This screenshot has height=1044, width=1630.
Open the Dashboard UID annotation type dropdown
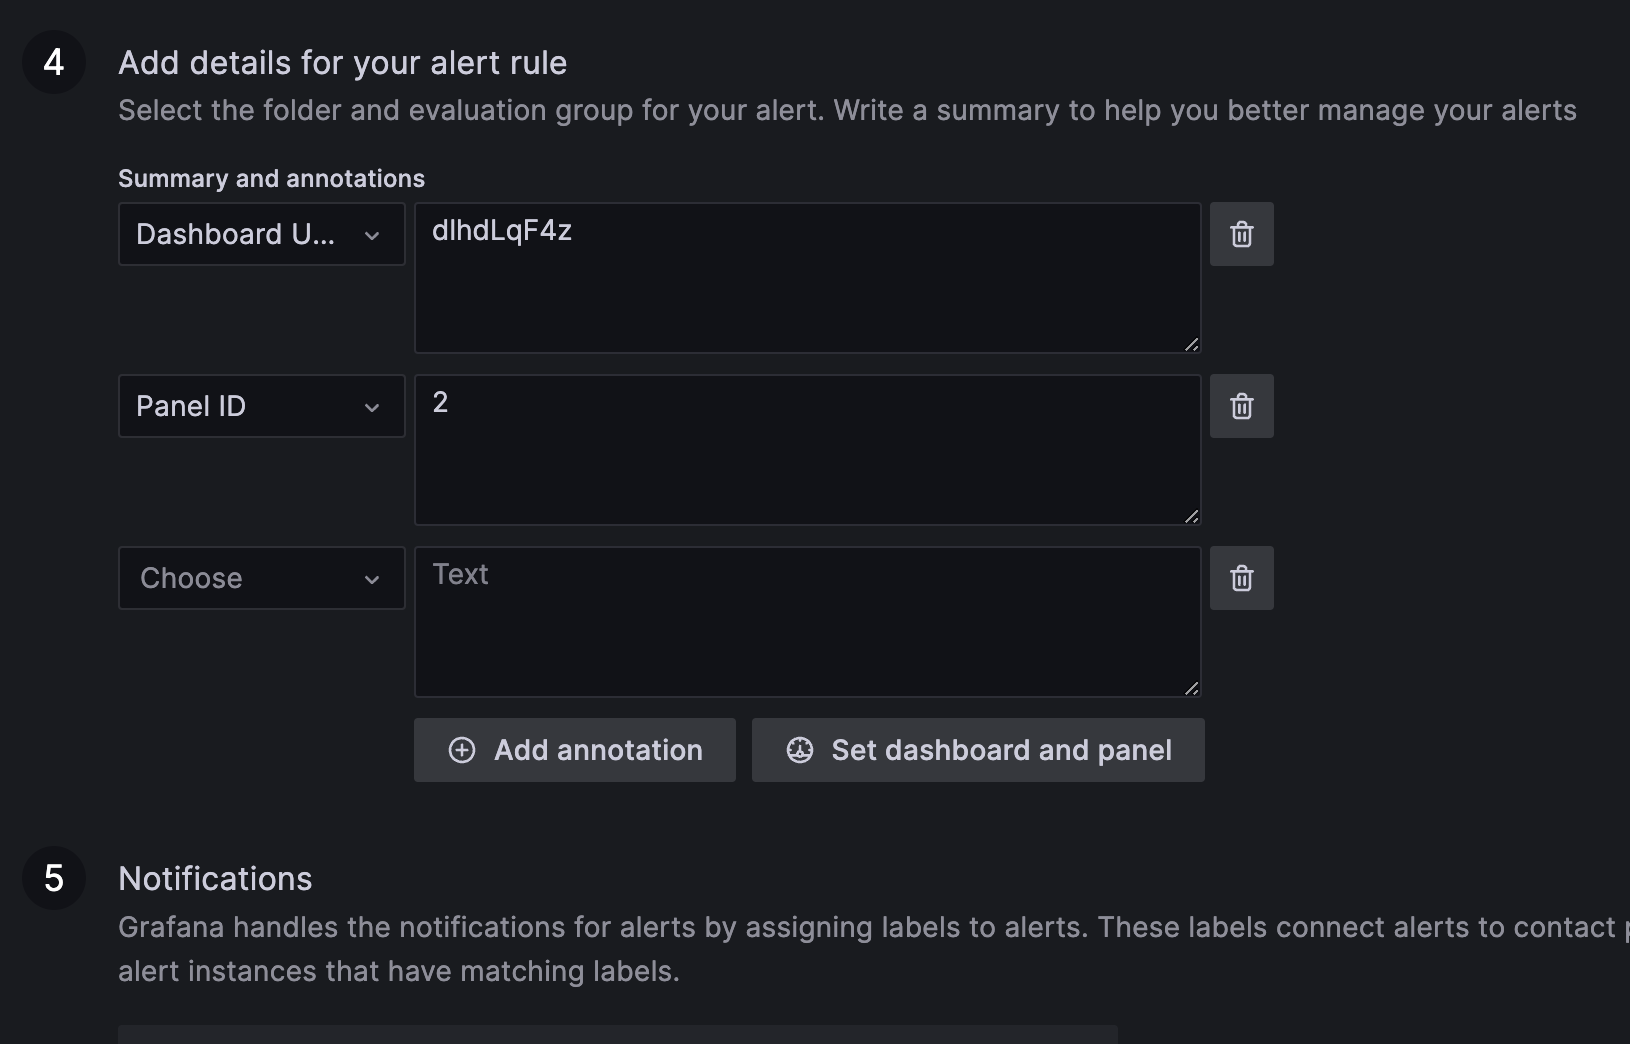pos(260,235)
